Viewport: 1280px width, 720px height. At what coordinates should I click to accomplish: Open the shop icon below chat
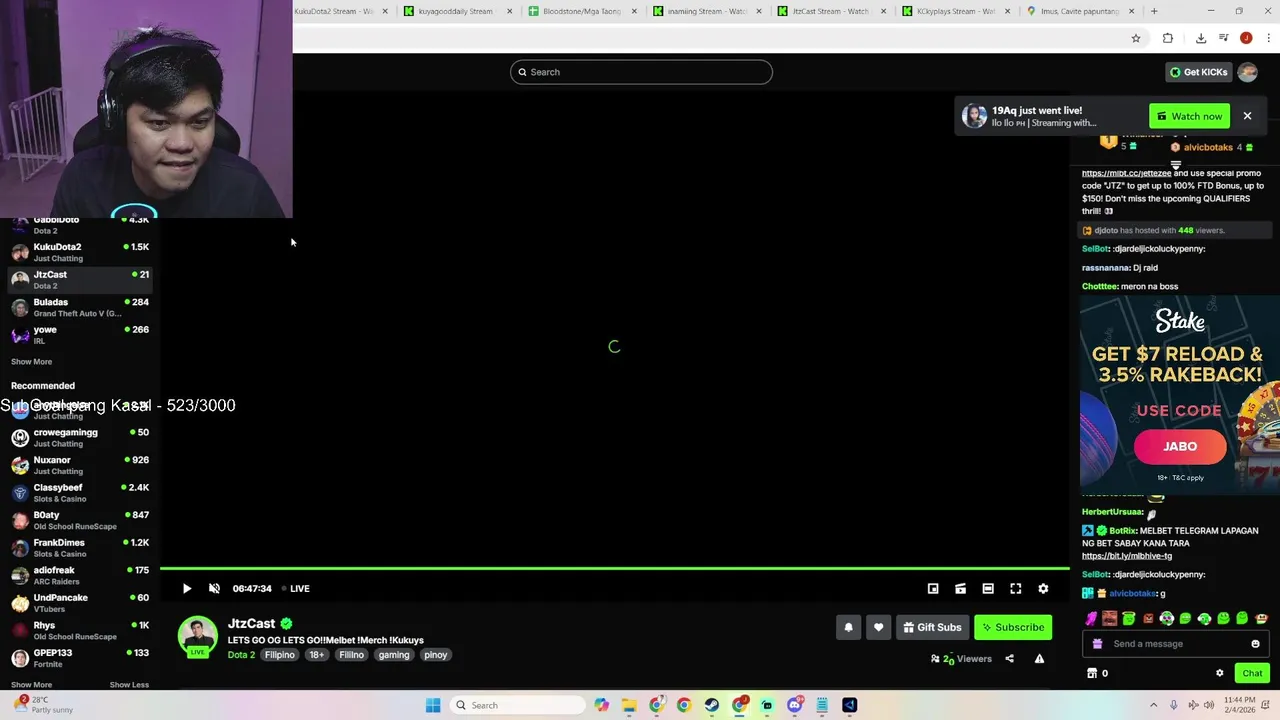pos(1092,673)
